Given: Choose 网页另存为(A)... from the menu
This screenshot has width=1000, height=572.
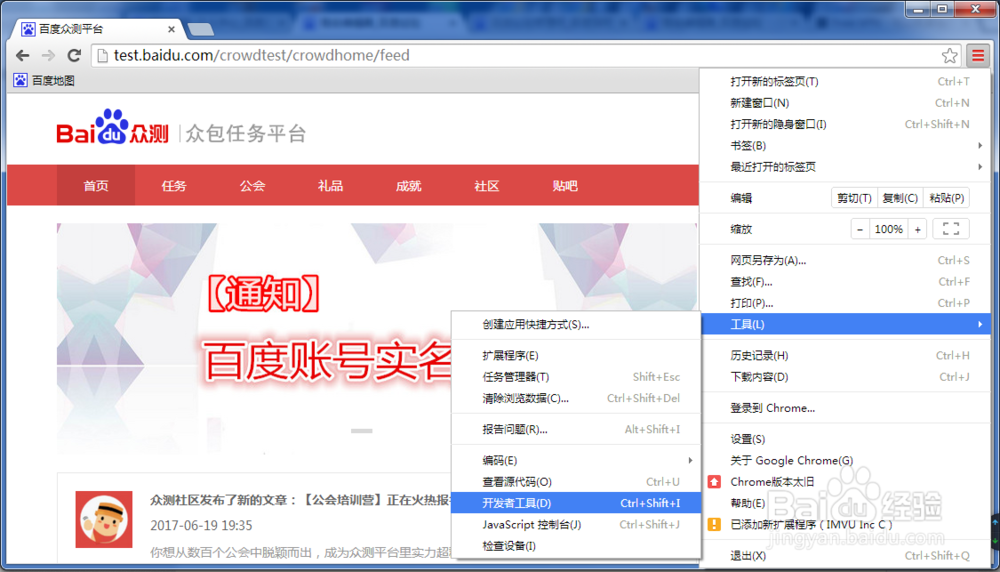Looking at the screenshot, I should [x=845, y=260].
